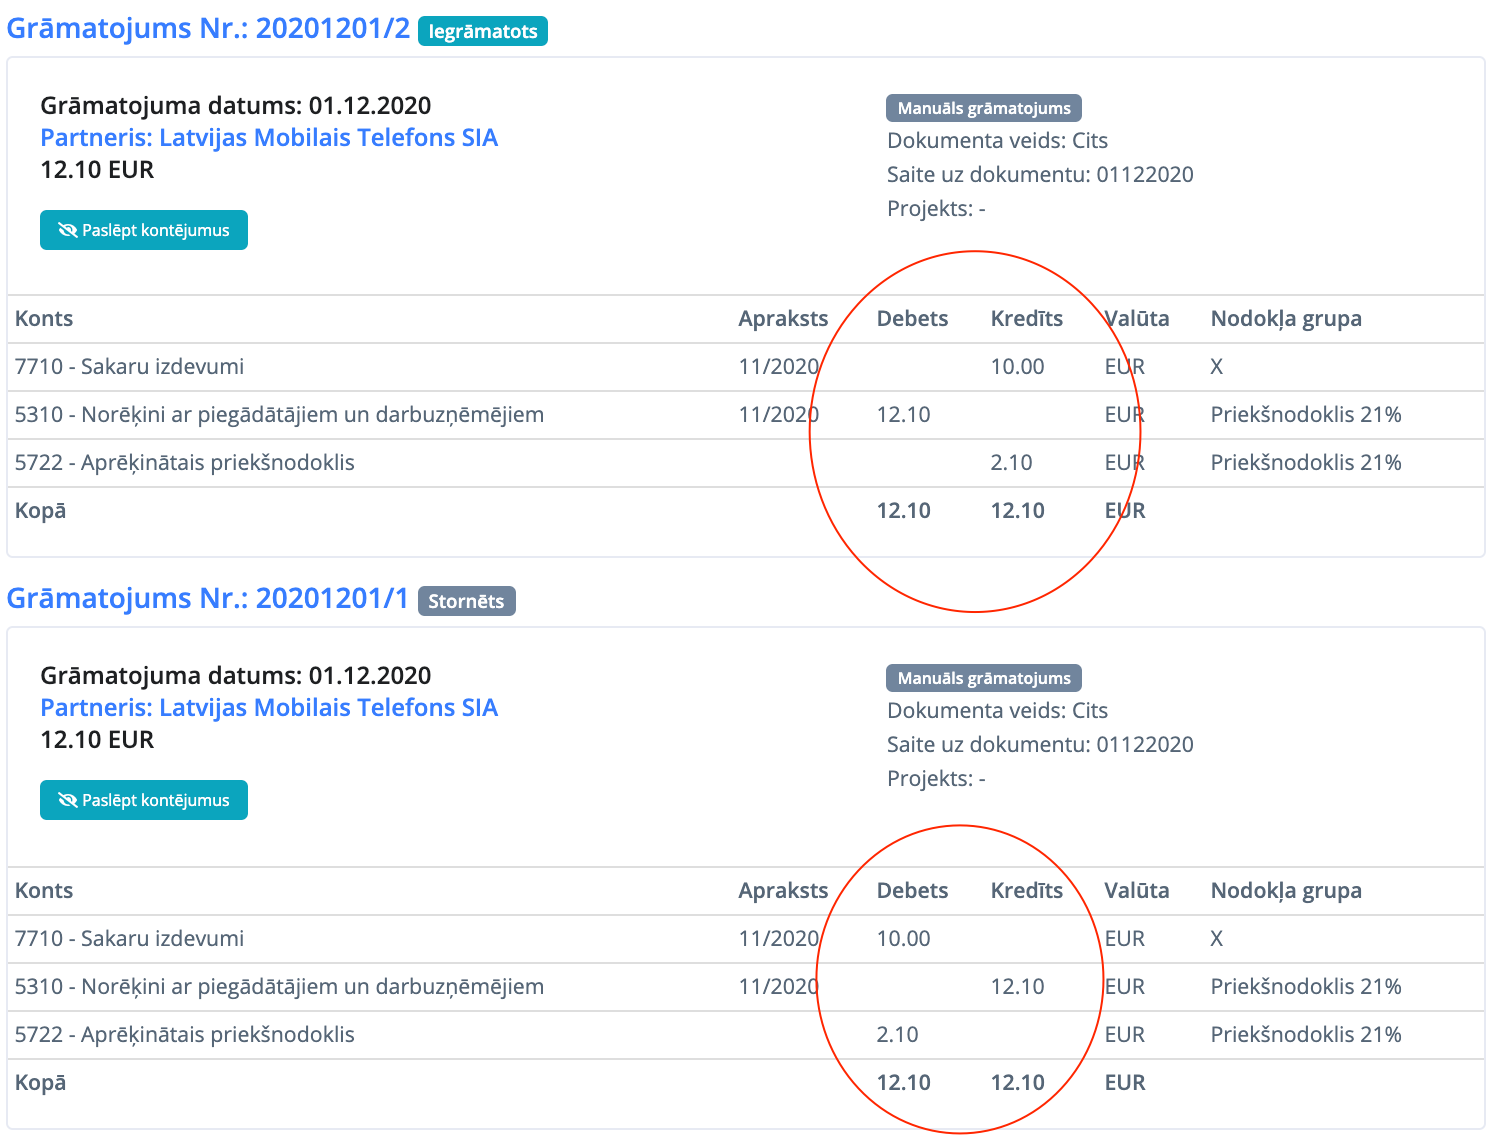Click the Apraksts column header in entry 20201201/2
This screenshot has width=1490, height=1144.
tap(783, 319)
